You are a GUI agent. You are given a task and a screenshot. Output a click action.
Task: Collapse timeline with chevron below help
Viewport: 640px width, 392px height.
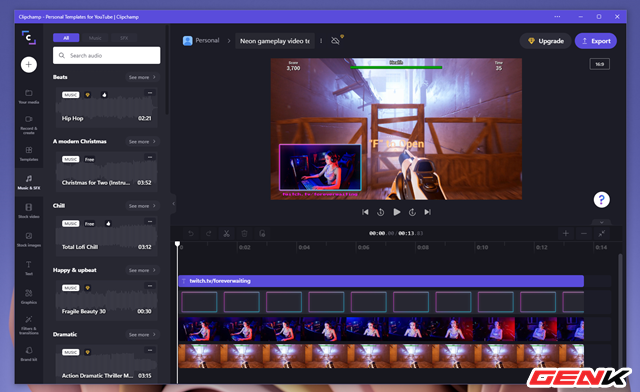click(x=602, y=223)
